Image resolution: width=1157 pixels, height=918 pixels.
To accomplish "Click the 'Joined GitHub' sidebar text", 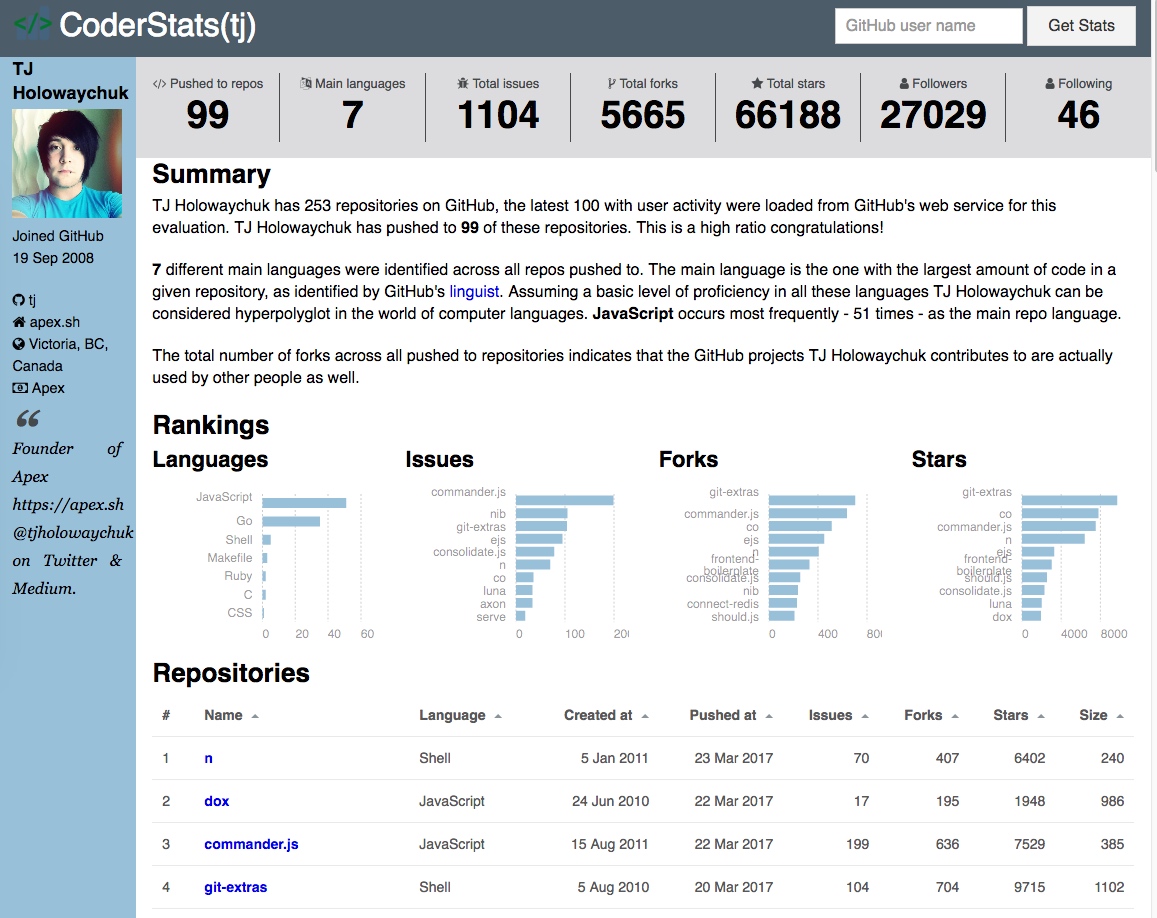I will click(58, 236).
